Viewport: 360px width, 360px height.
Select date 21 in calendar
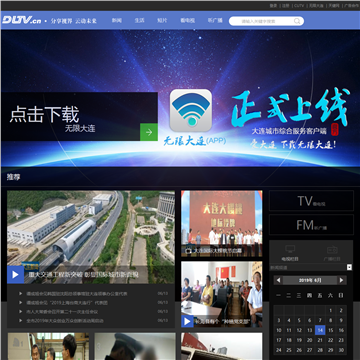[320, 340]
